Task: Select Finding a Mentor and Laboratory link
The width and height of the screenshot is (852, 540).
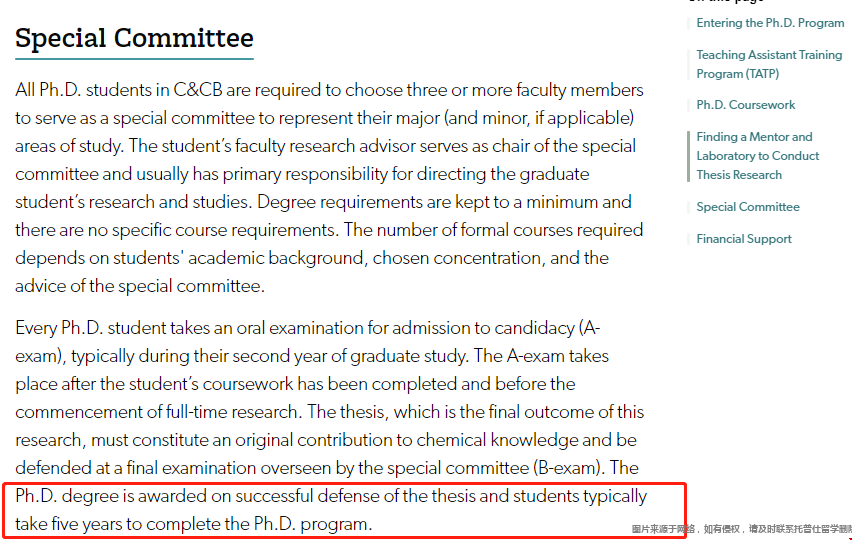Action: pyautogui.click(x=757, y=156)
